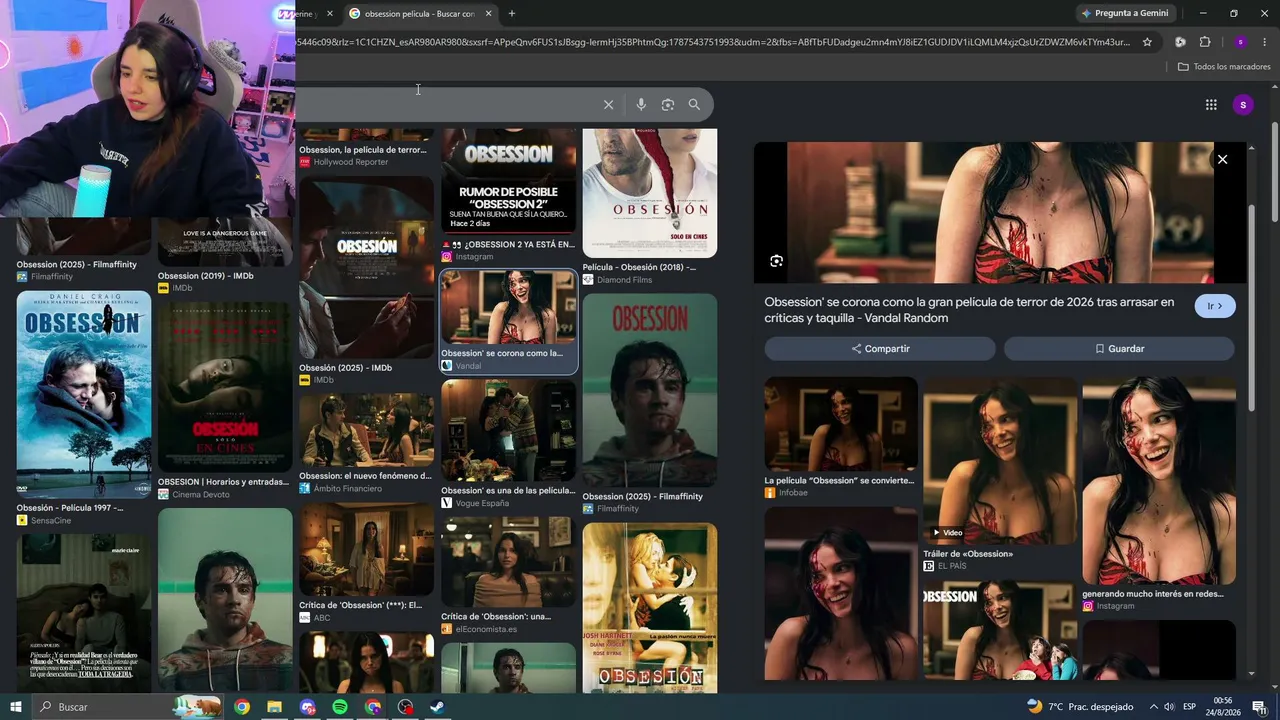Image resolution: width=1280 pixels, height=720 pixels.
Task: Save the image with Guardar
Action: (1119, 349)
